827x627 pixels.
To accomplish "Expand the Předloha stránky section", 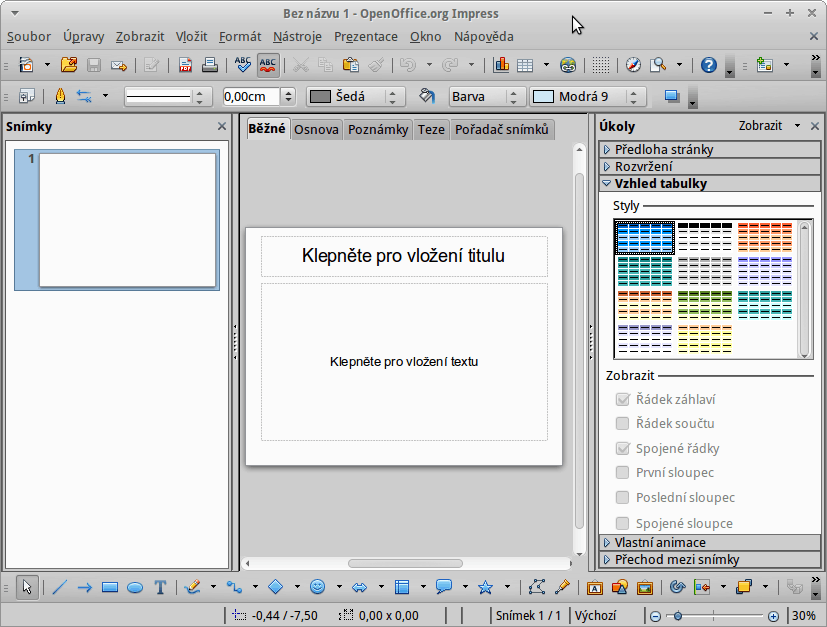I will click(709, 150).
